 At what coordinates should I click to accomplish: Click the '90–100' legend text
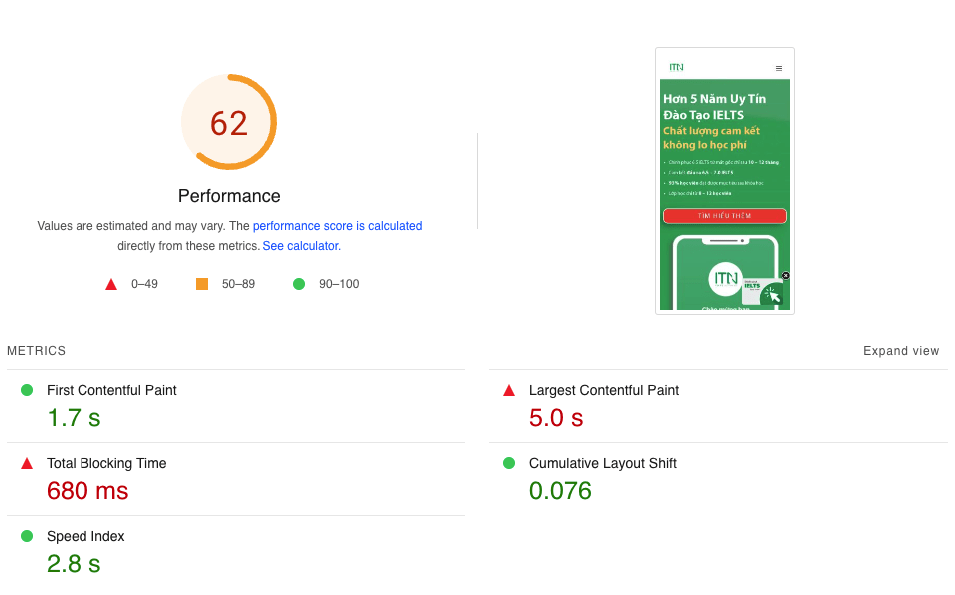point(339,284)
